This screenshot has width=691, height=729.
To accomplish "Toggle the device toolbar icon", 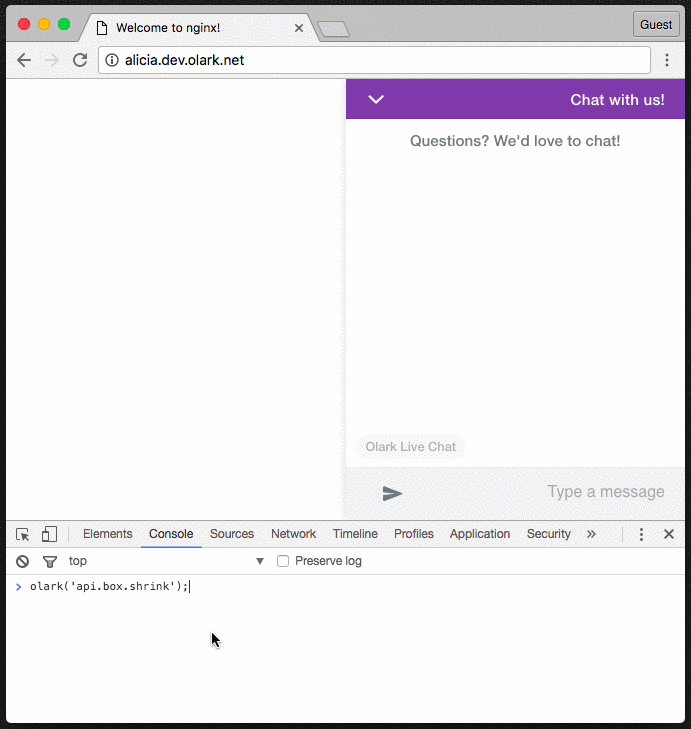I will pyautogui.click(x=50, y=534).
